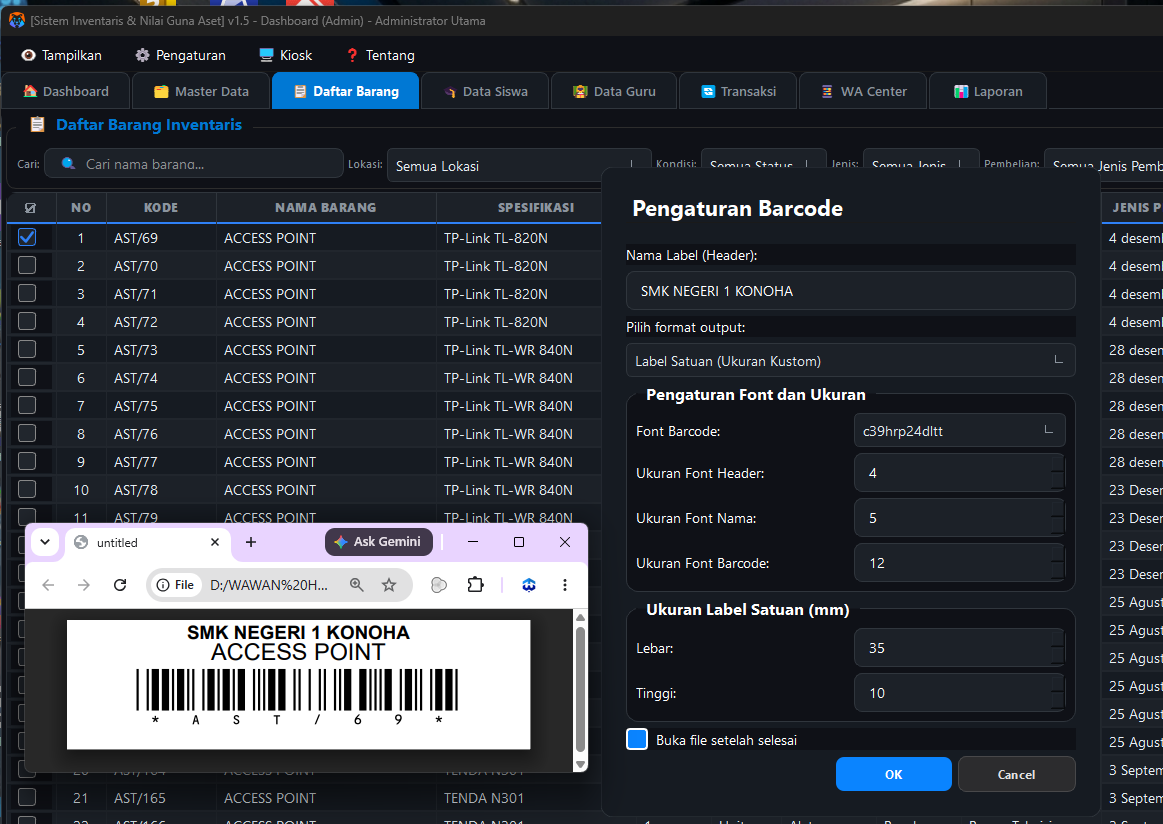This screenshot has height=824, width=1163.
Task: Switch to the Laporan tab
Action: pyautogui.click(x=988, y=91)
